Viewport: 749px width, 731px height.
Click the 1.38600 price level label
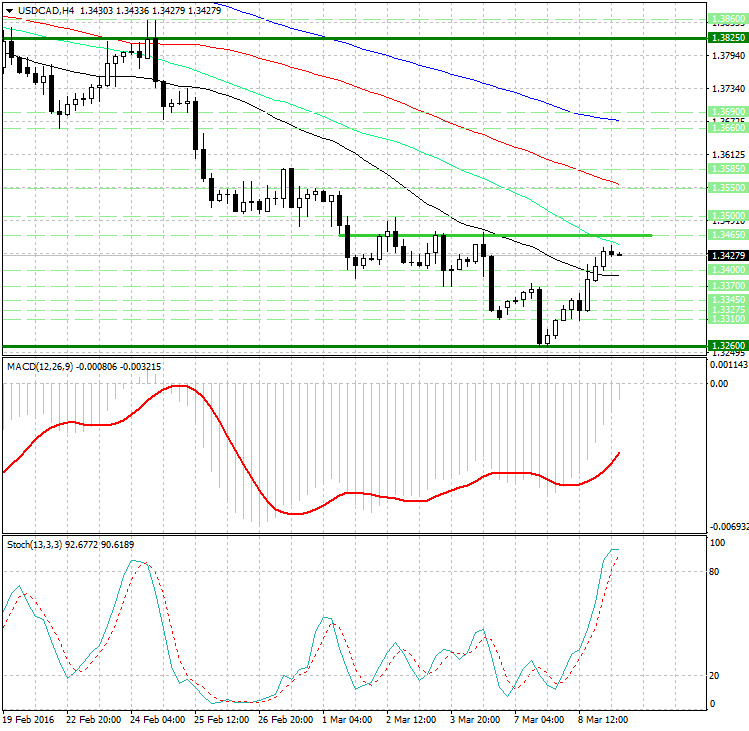pos(728,19)
